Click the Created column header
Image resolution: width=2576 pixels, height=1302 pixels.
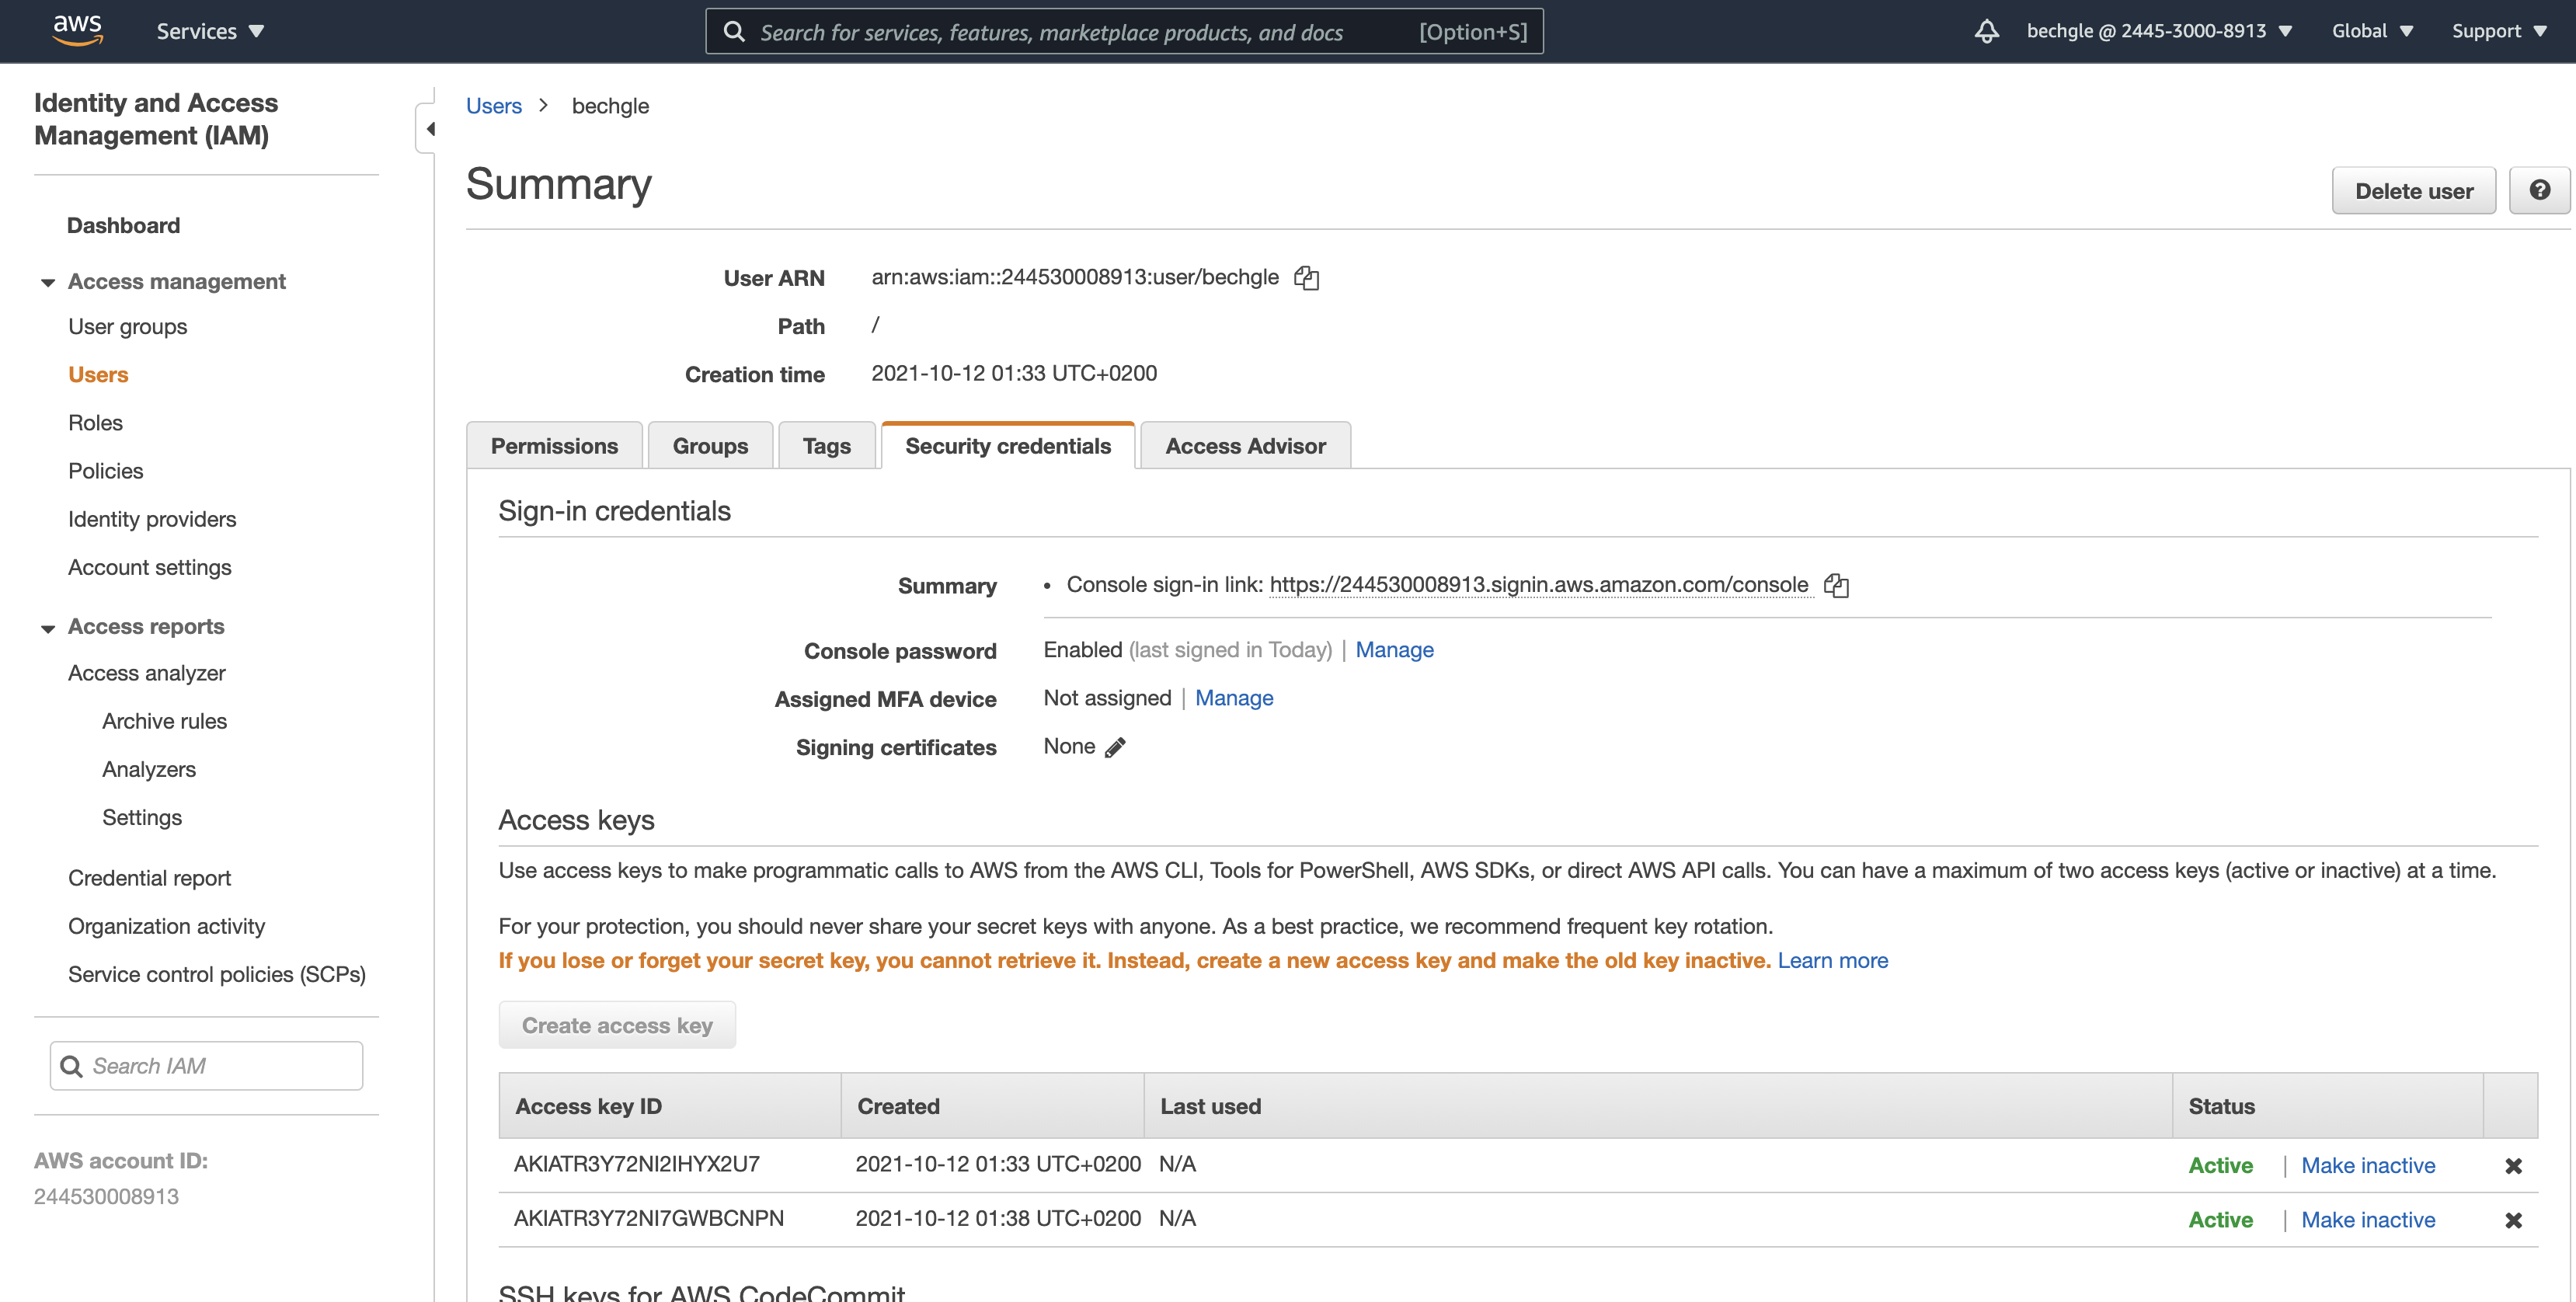[992, 1105]
